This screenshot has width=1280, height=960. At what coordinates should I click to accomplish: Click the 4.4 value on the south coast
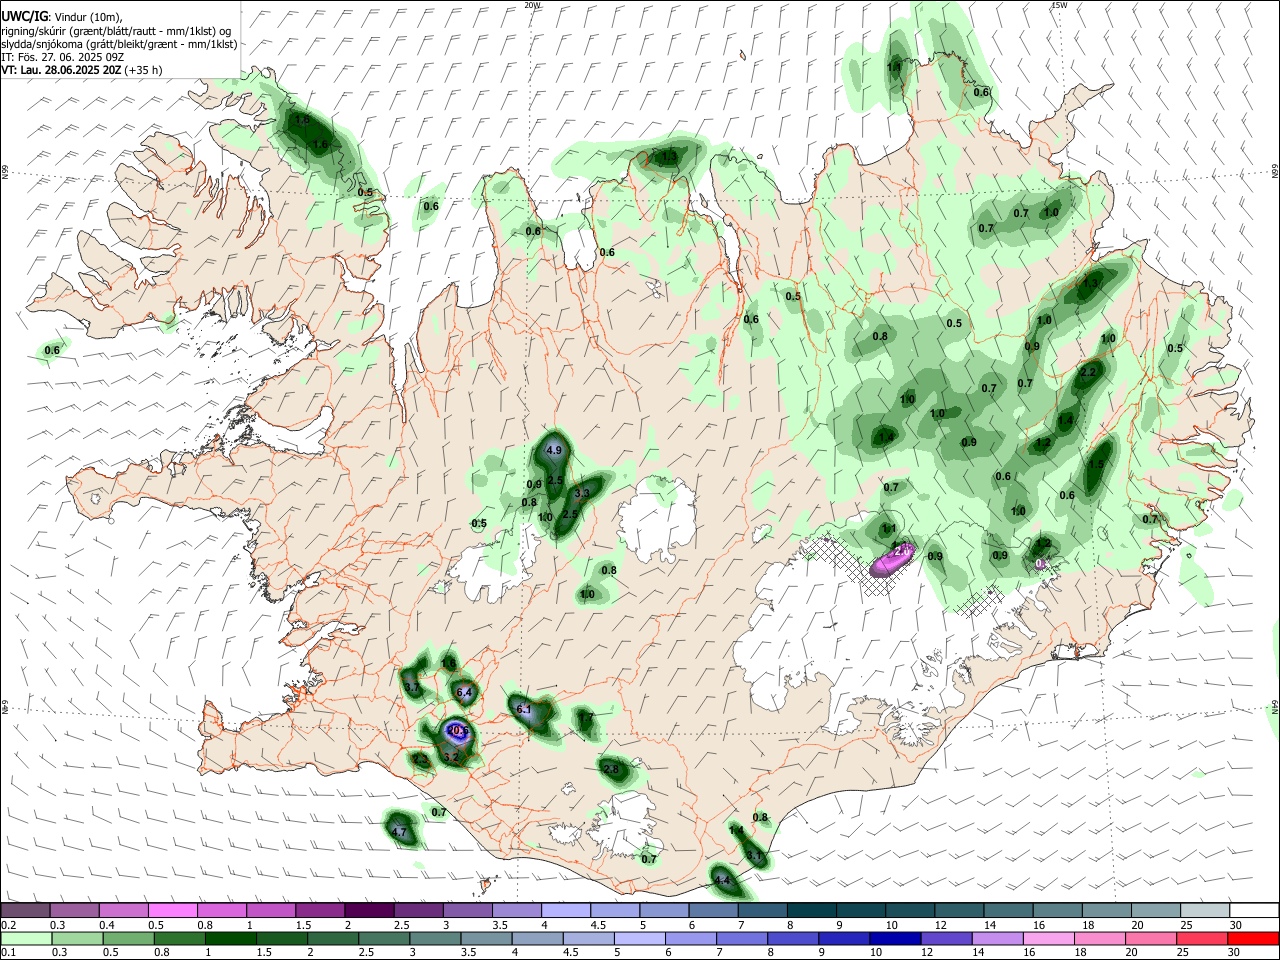point(722,880)
